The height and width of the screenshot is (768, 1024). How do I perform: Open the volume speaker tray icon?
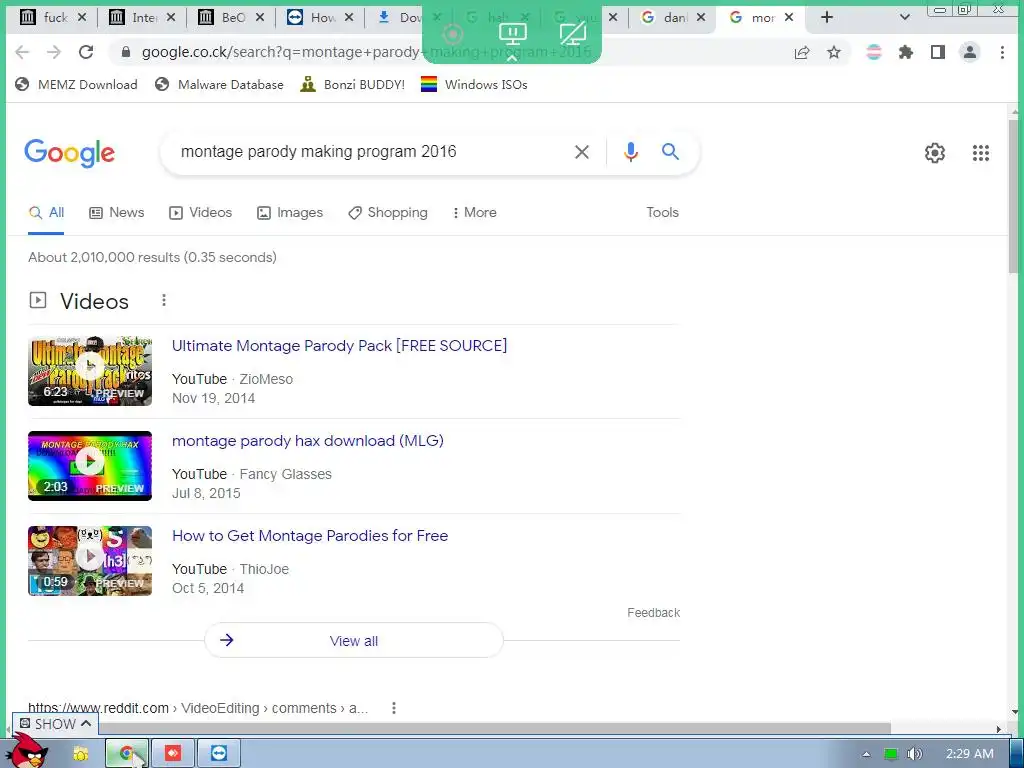pyautogui.click(x=914, y=754)
